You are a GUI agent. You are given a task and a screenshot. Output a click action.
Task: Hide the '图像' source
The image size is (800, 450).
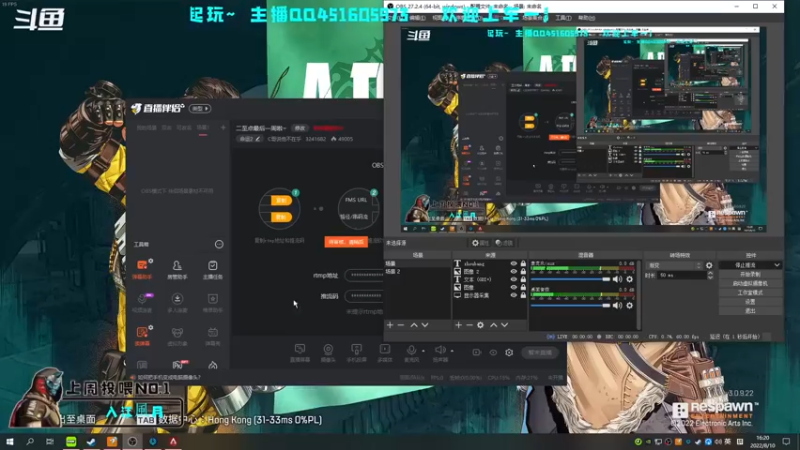tap(514, 287)
